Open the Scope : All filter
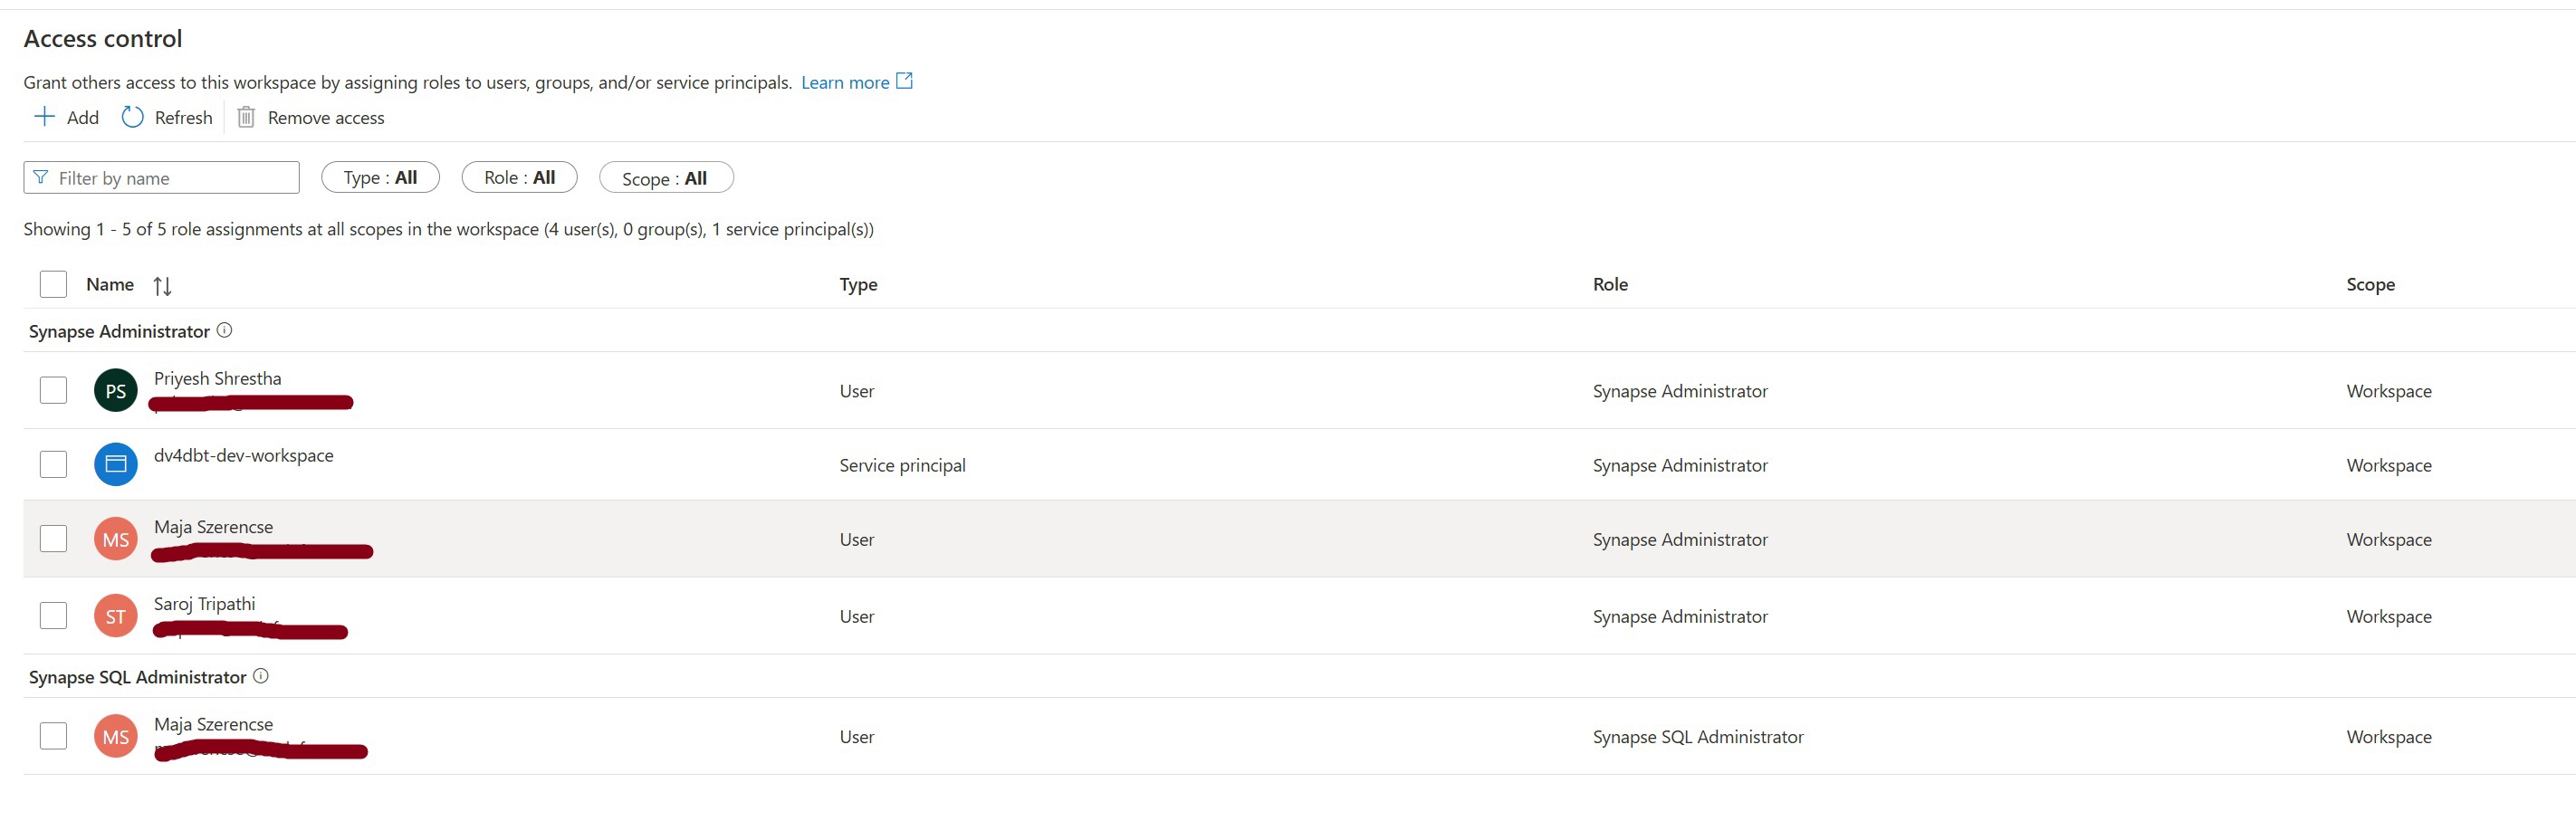This screenshot has height=821, width=2576. 666,177
